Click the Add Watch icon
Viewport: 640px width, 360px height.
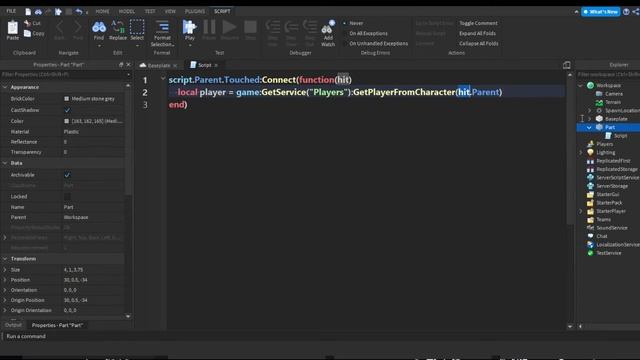click(328, 27)
